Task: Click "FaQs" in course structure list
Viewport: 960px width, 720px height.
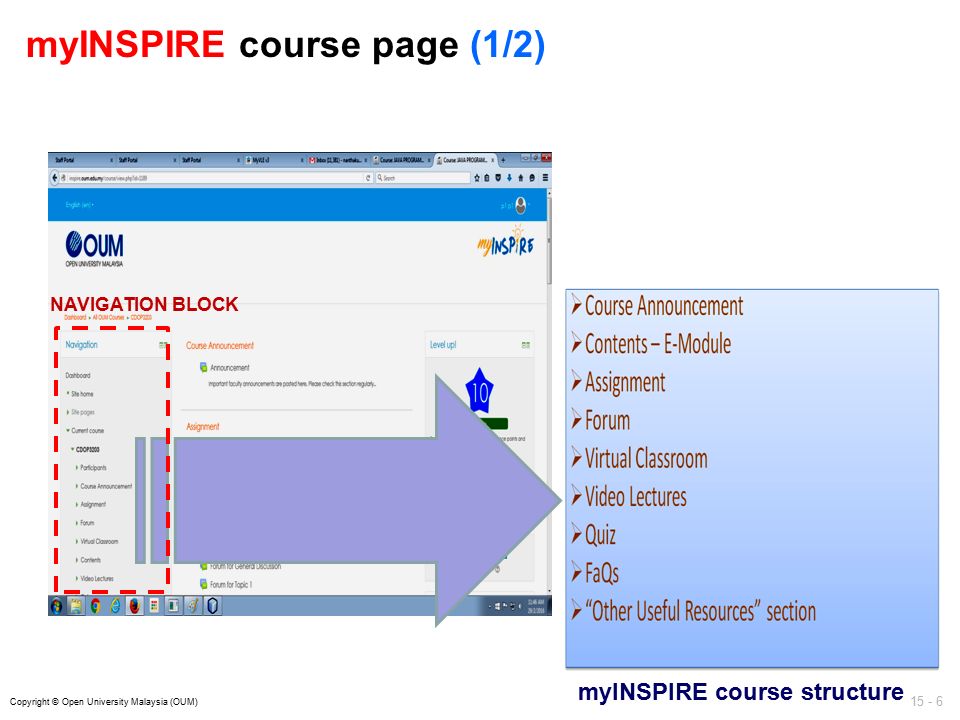Action: (601, 573)
